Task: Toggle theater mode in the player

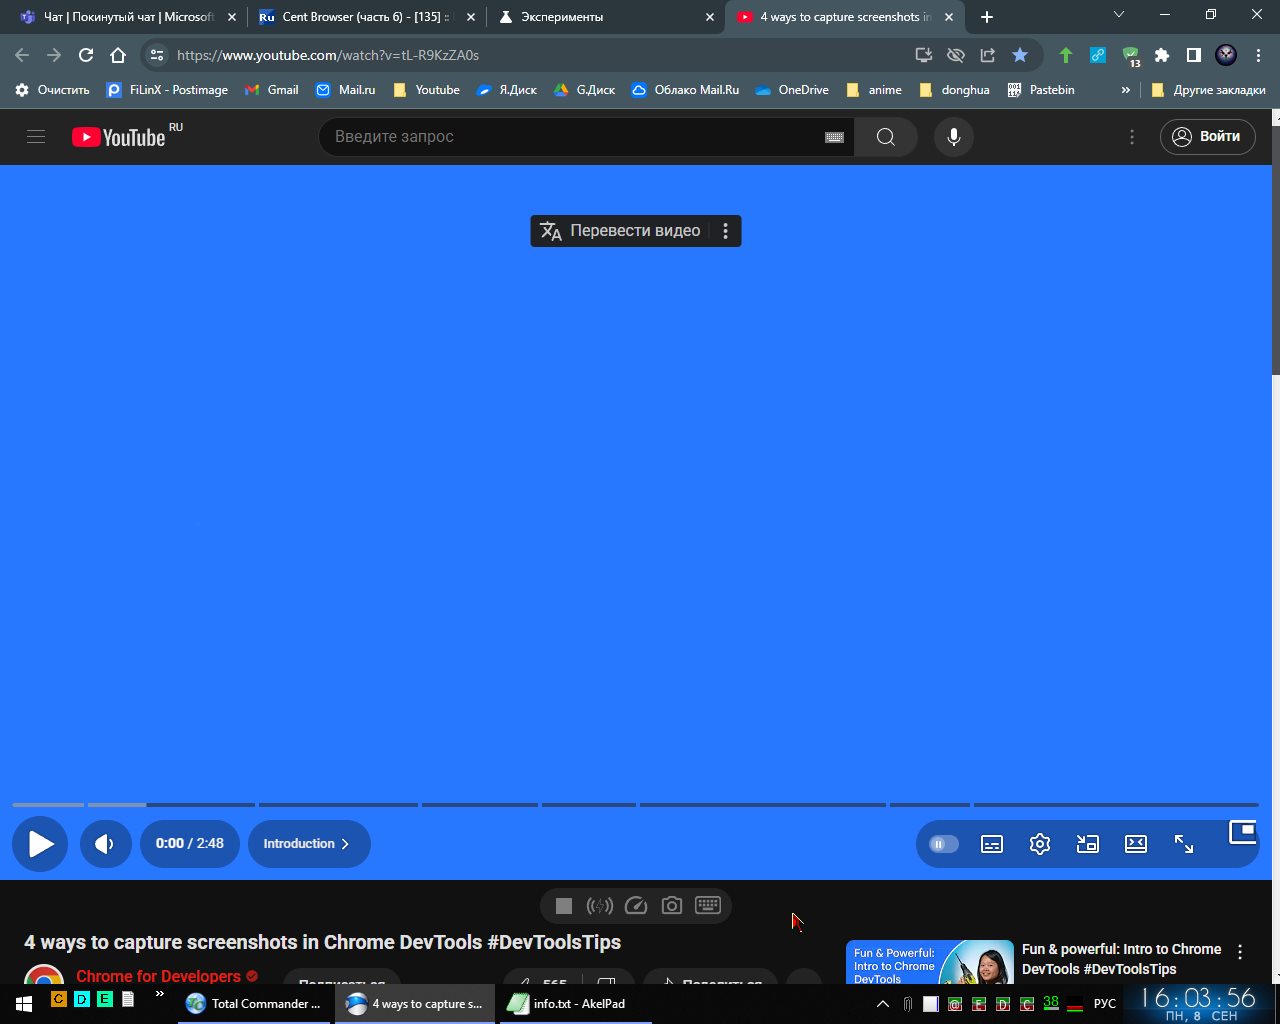Action: coord(1136,844)
